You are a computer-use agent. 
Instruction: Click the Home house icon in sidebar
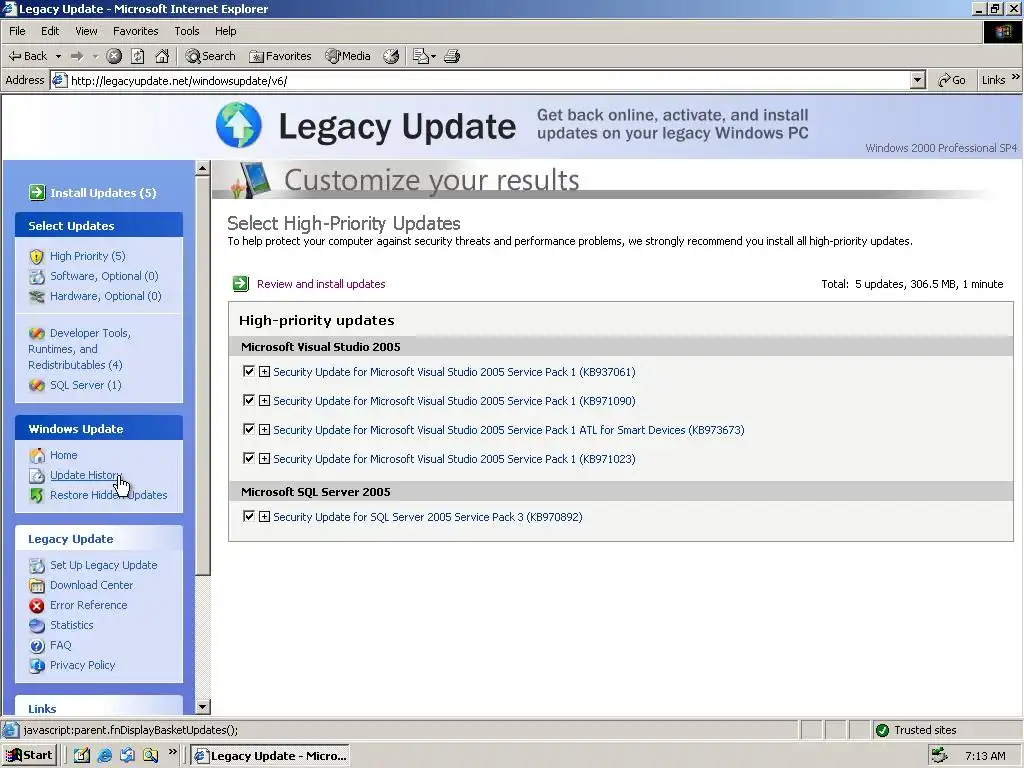pyautogui.click(x=37, y=455)
